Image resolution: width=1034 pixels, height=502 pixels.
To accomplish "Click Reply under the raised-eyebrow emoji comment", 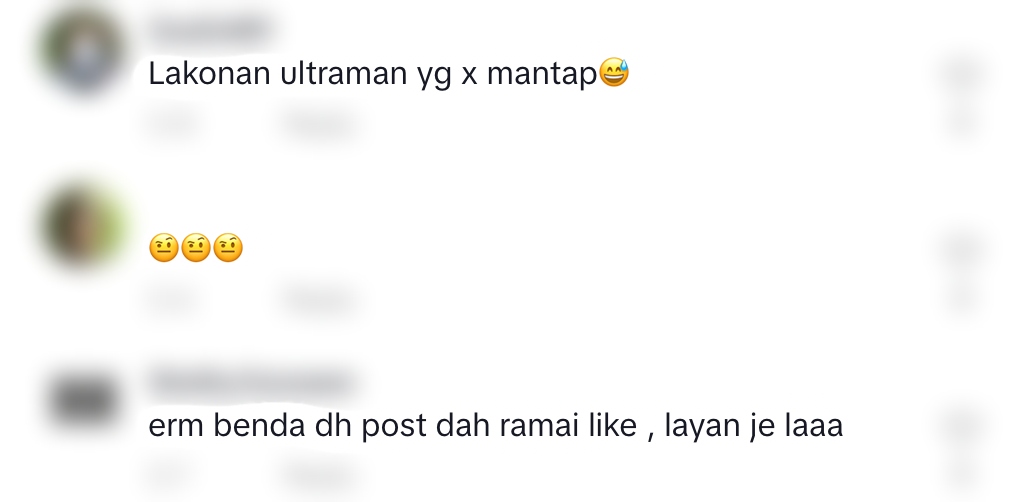I will click(319, 299).
